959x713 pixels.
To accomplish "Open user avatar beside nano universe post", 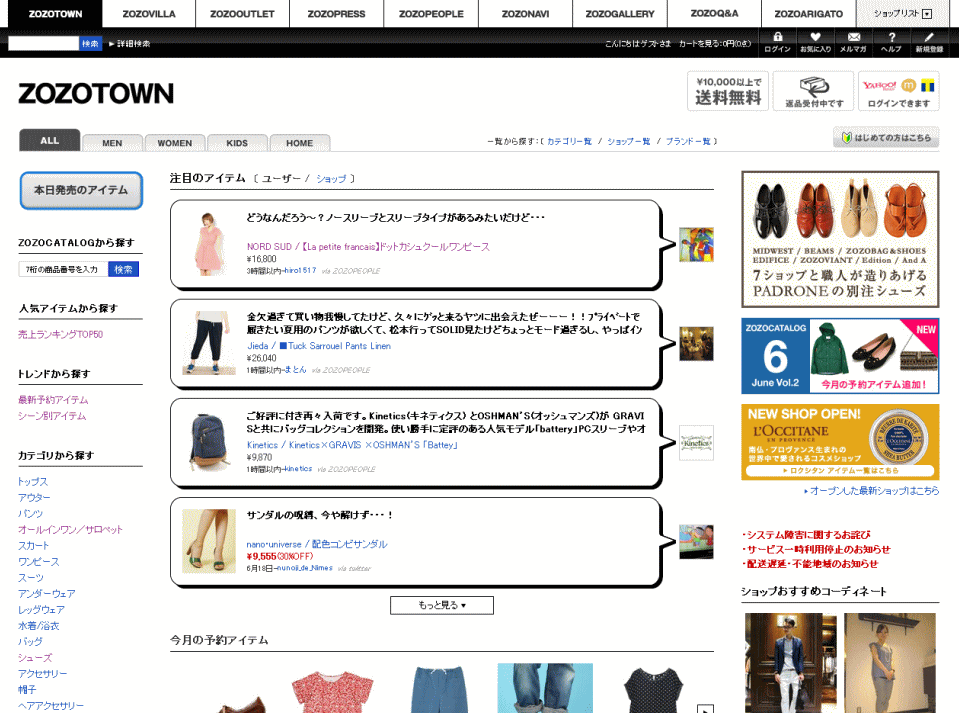I will click(696, 542).
